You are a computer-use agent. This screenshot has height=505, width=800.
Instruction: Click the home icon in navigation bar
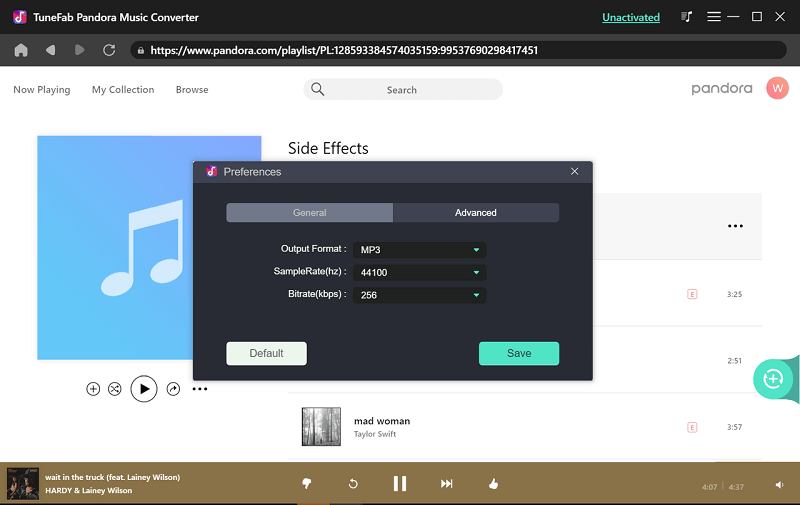pos(20,50)
